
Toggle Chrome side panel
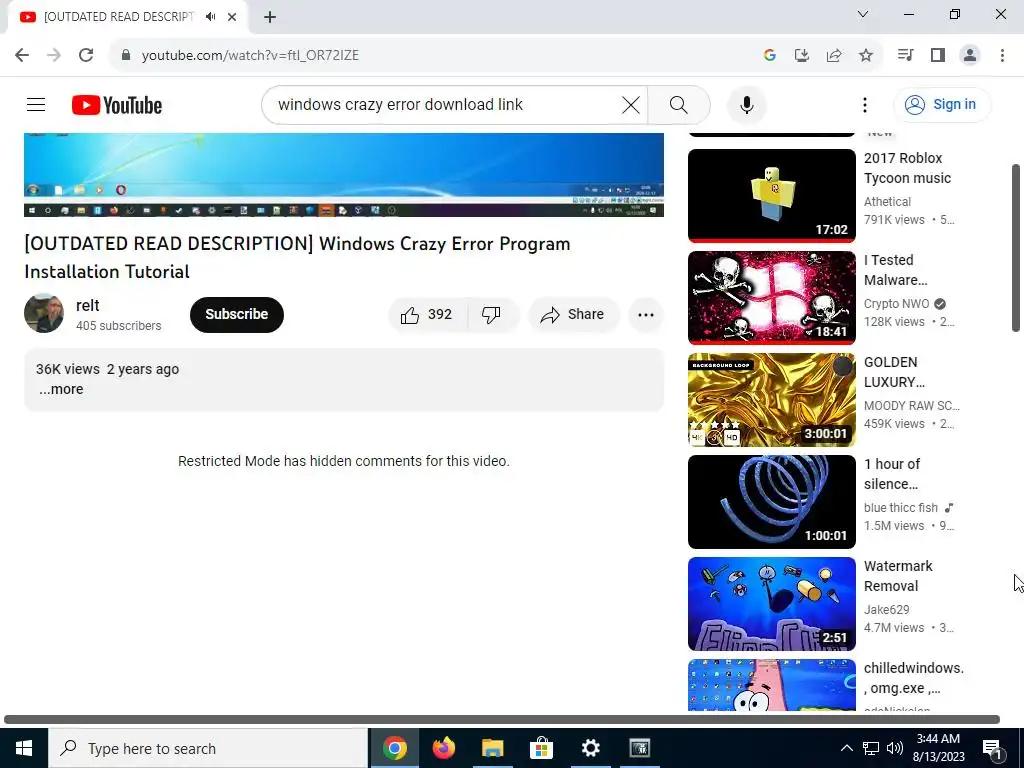938,55
